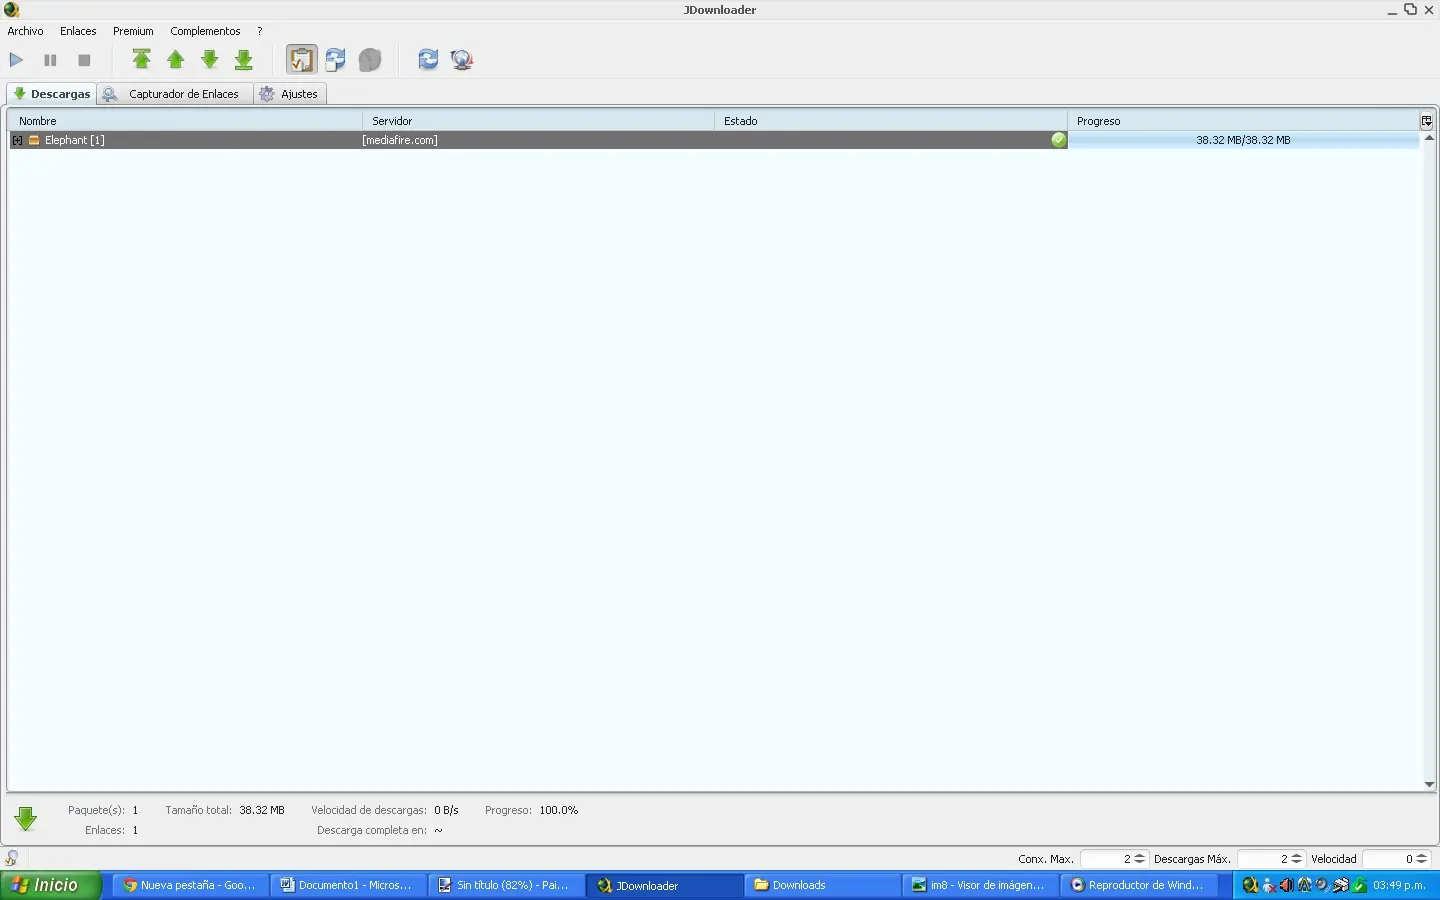Screen dimensions: 1440x900
Task: Open the Enlaces menu
Action: tap(78, 31)
